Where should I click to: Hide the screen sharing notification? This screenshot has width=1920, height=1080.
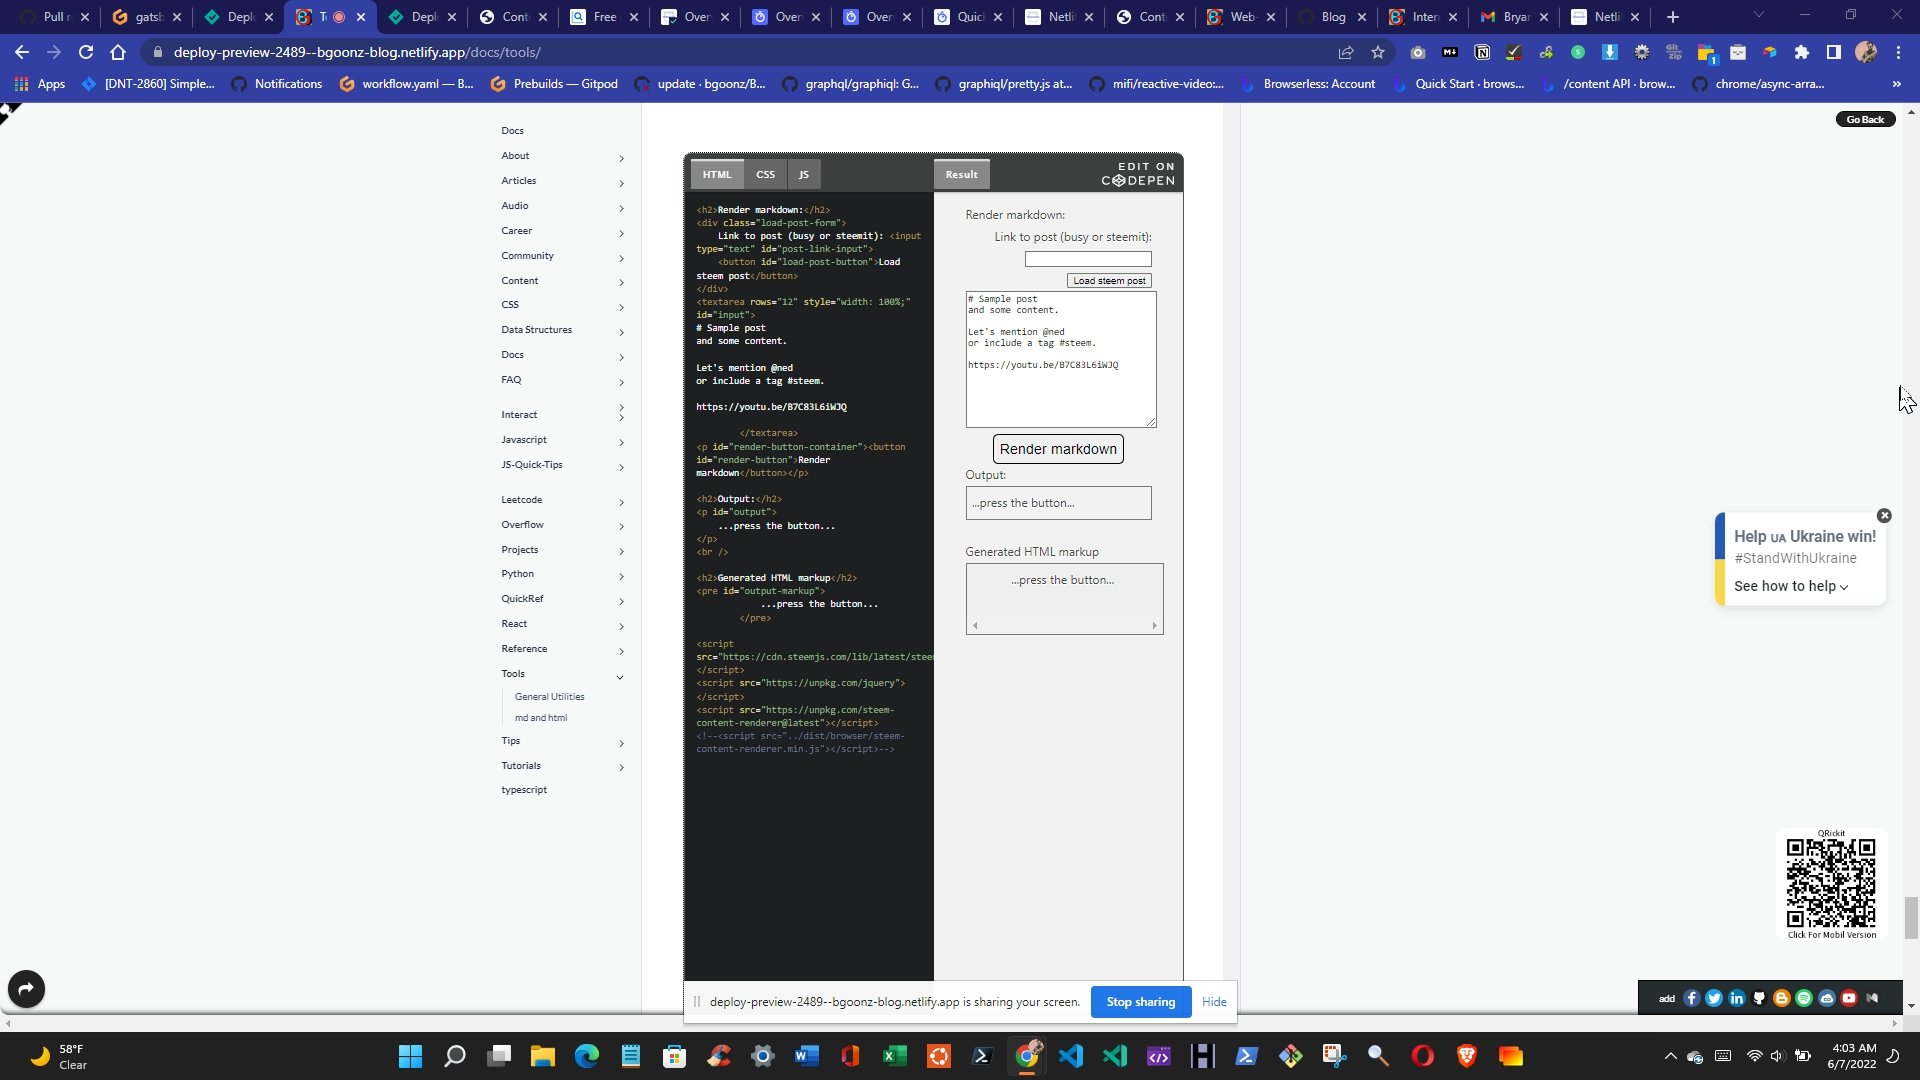click(1214, 1002)
